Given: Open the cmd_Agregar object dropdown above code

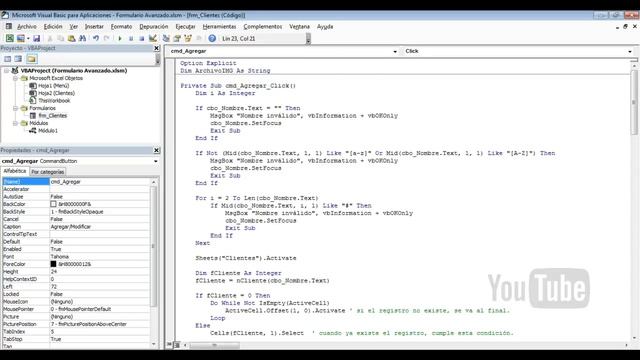Looking at the screenshot, I should pos(395,51).
